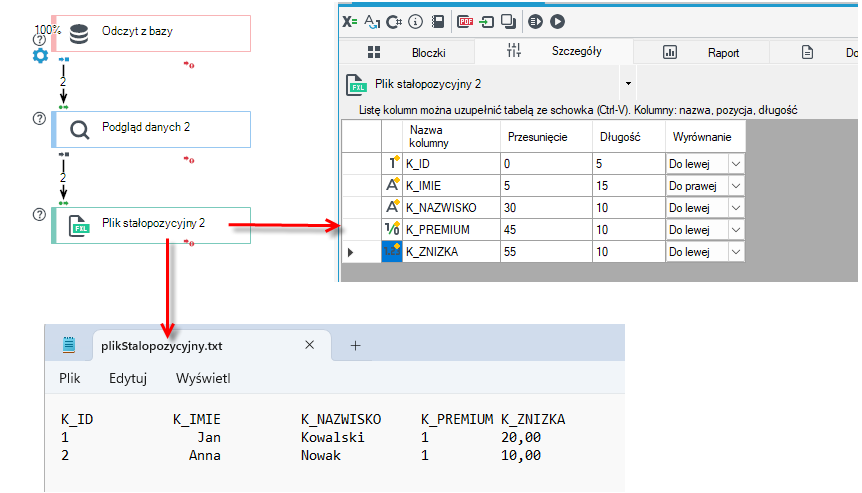Screen dimensions: 862x493
Task: Close the plikStalopozycyjny.txt tab
Action: [310, 345]
